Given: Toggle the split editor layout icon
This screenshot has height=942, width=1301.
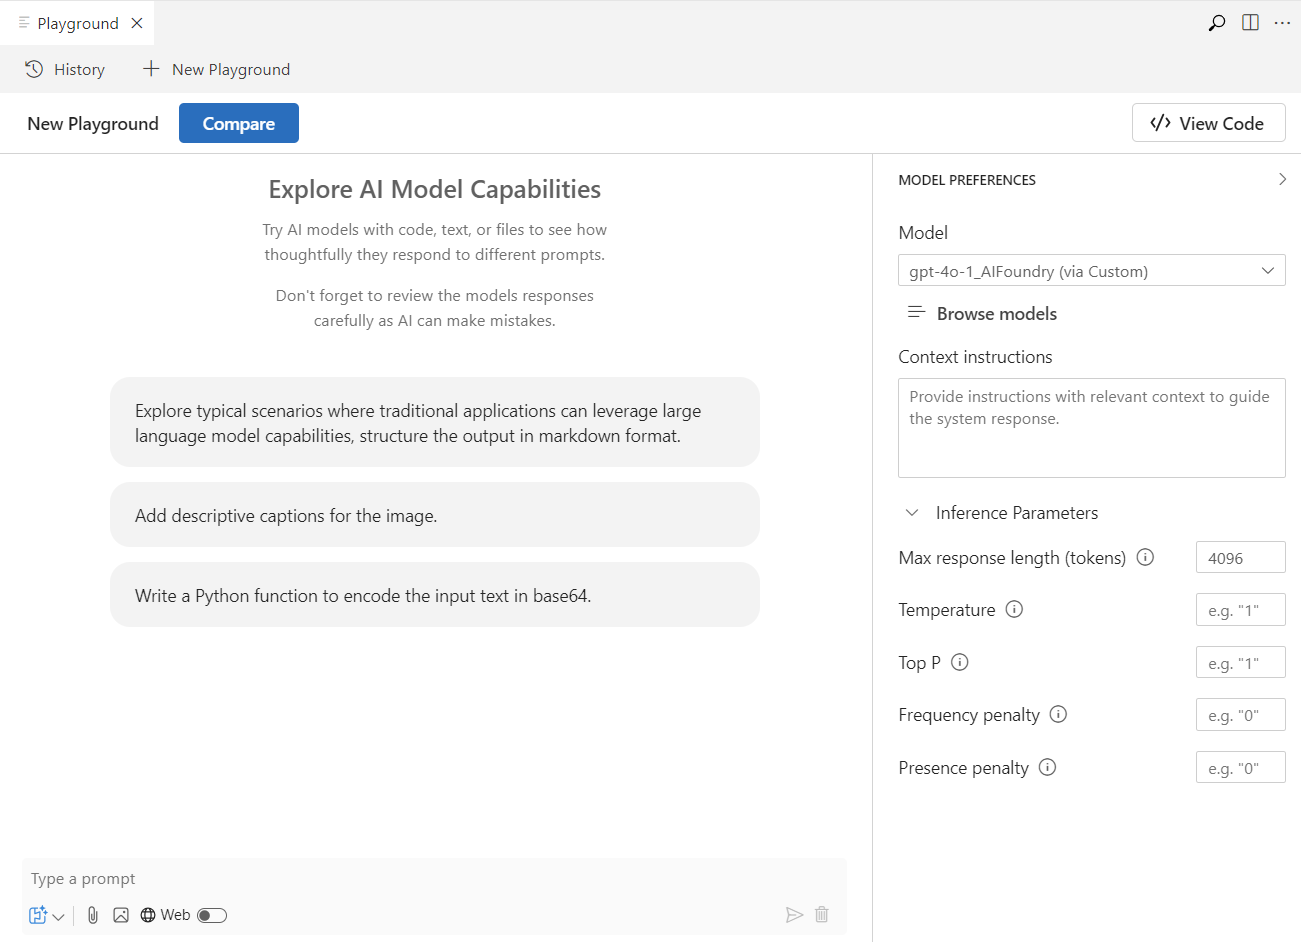Looking at the screenshot, I should click(x=1250, y=23).
